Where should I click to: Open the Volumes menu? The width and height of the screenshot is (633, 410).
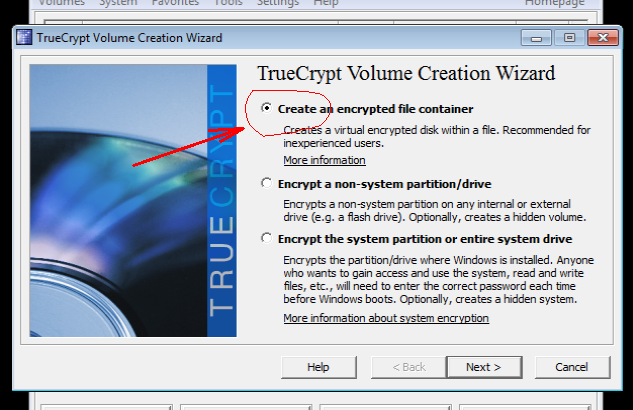click(x=61, y=3)
